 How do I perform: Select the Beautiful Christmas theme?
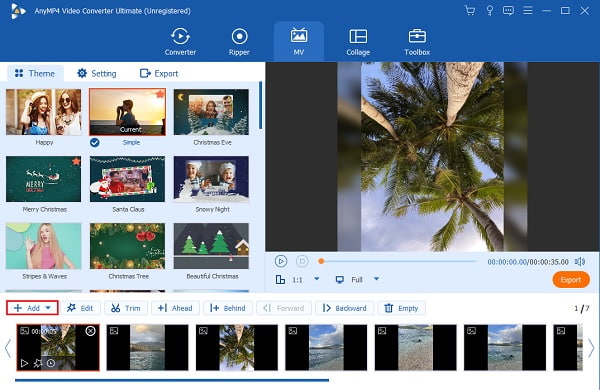click(211, 246)
